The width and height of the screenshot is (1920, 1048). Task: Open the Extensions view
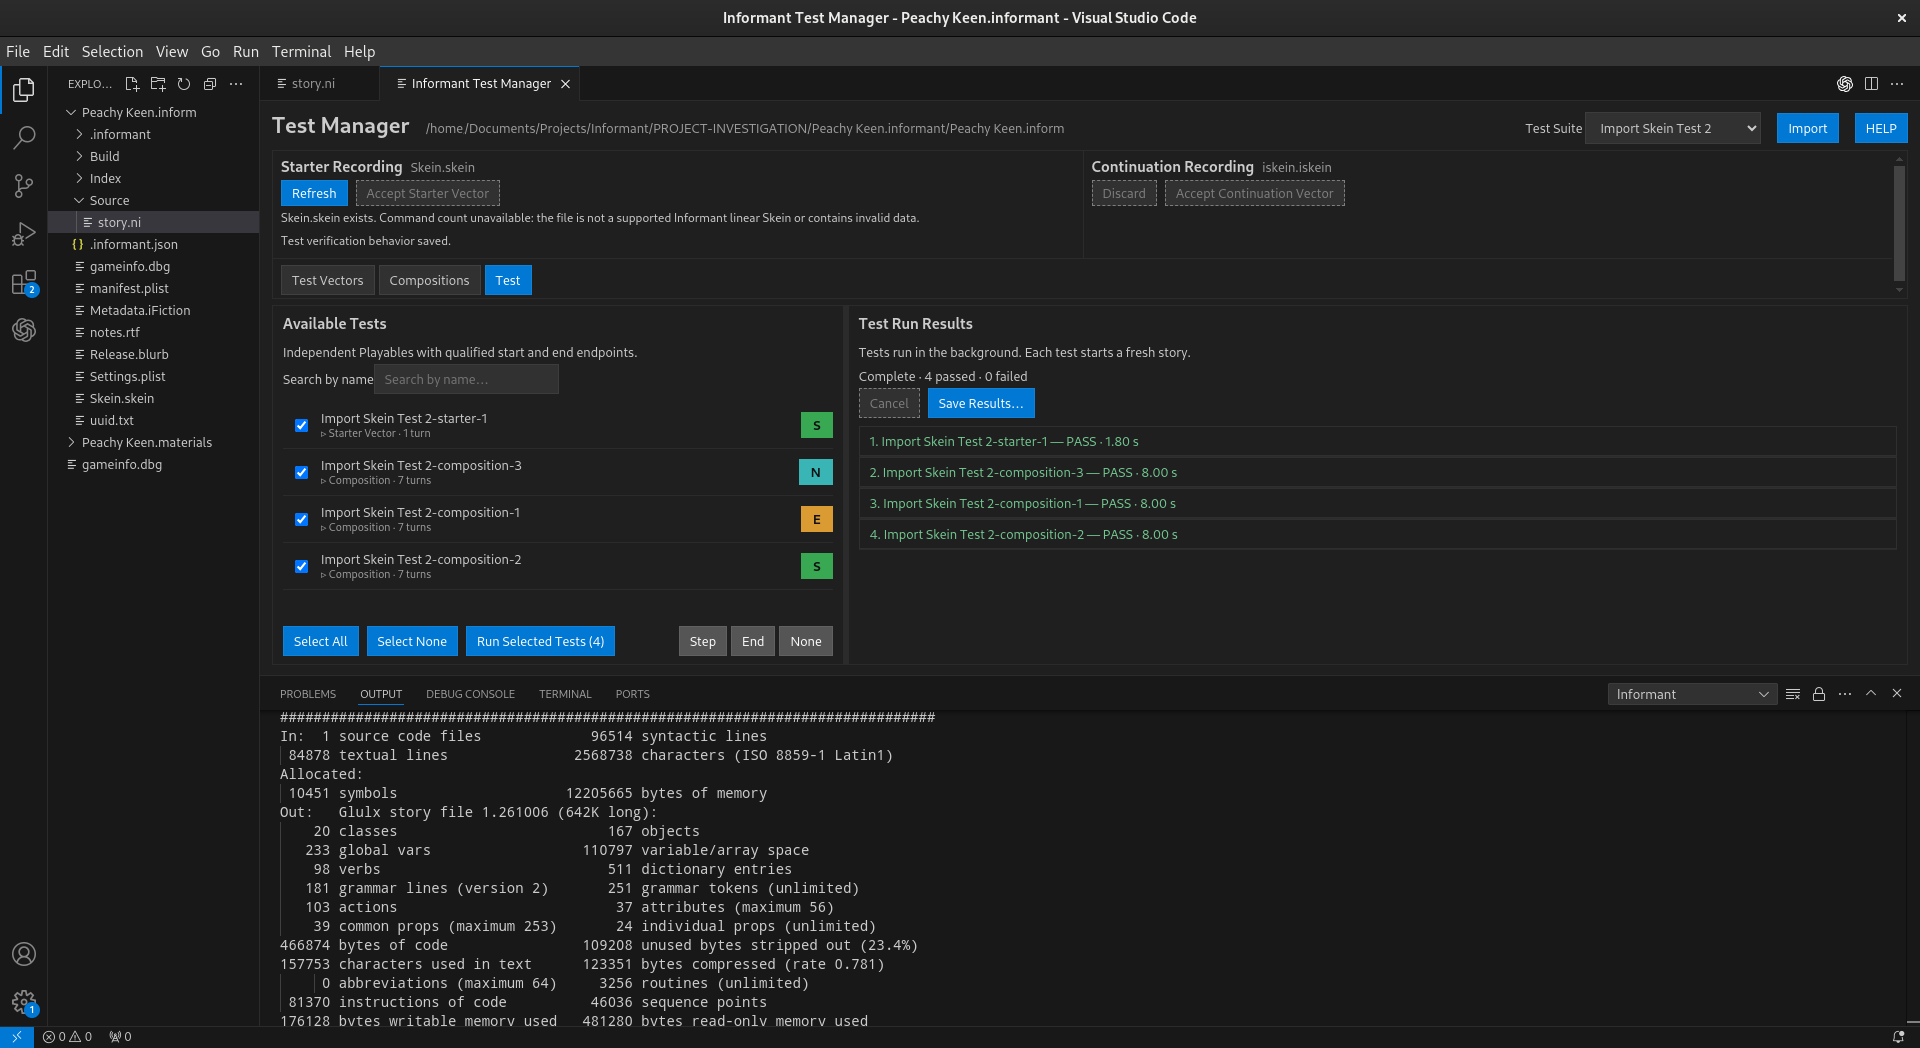click(x=24, y=283)
